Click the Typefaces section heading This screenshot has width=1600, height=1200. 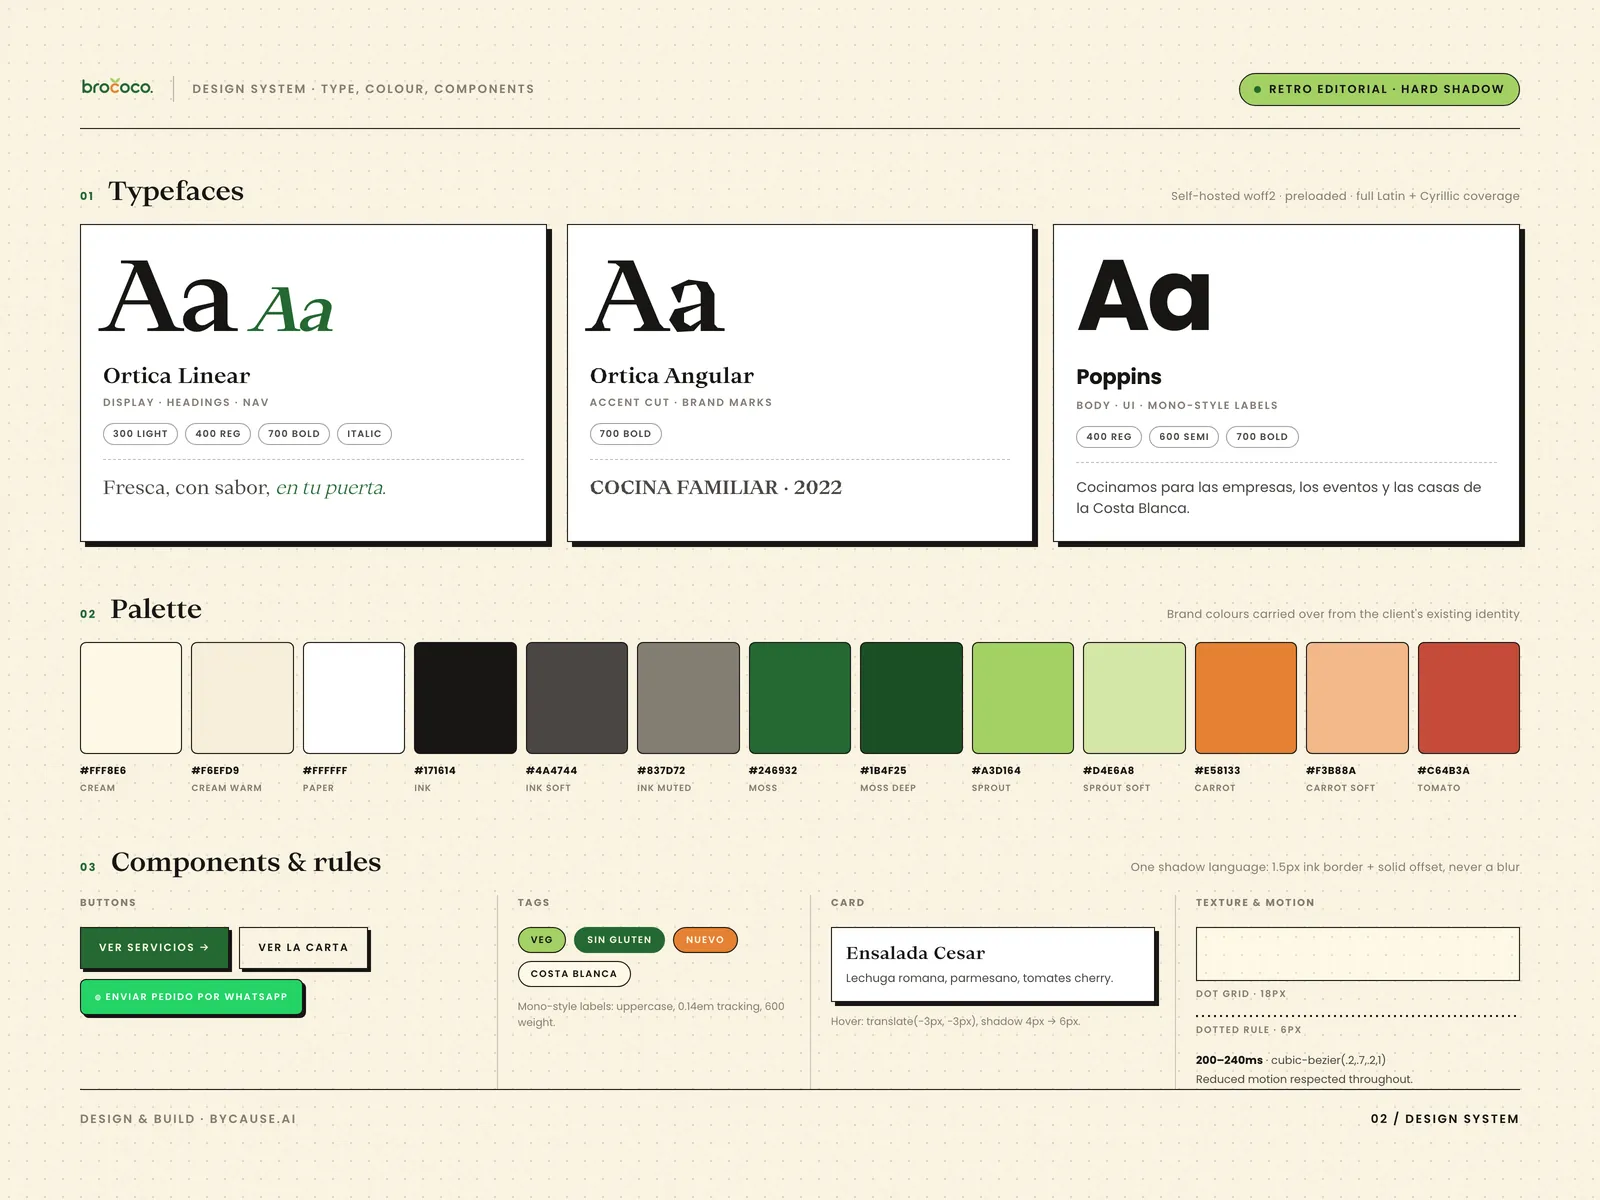(176, 191)
